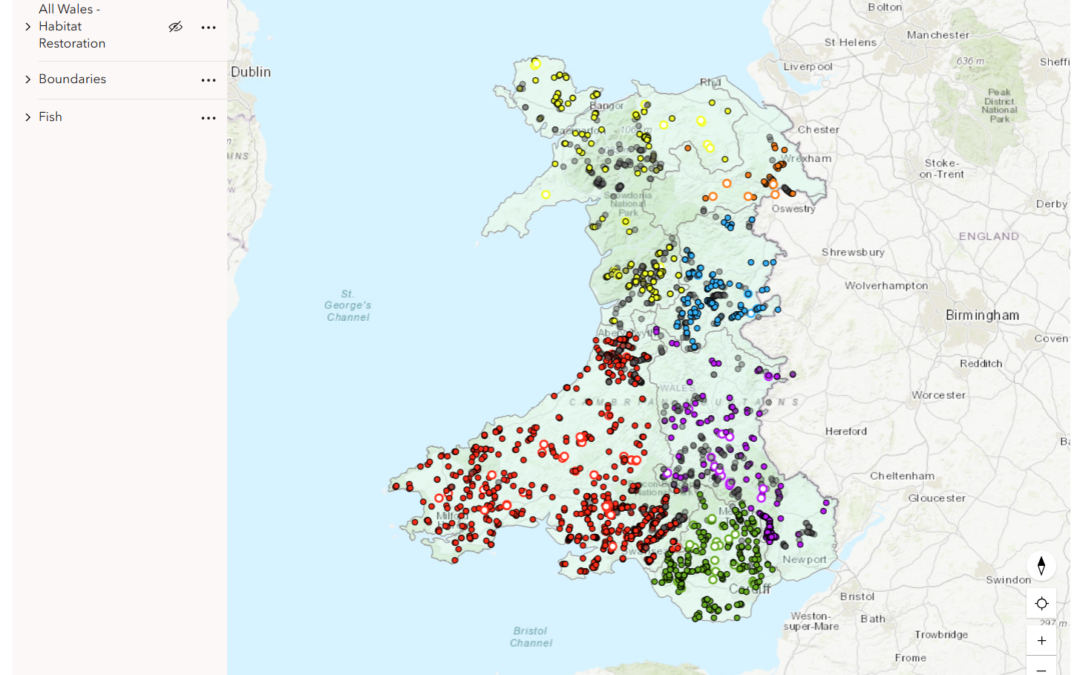Click the Oswestry label on the map
The width and height of the screenshot is (1080, 675).
793,209
